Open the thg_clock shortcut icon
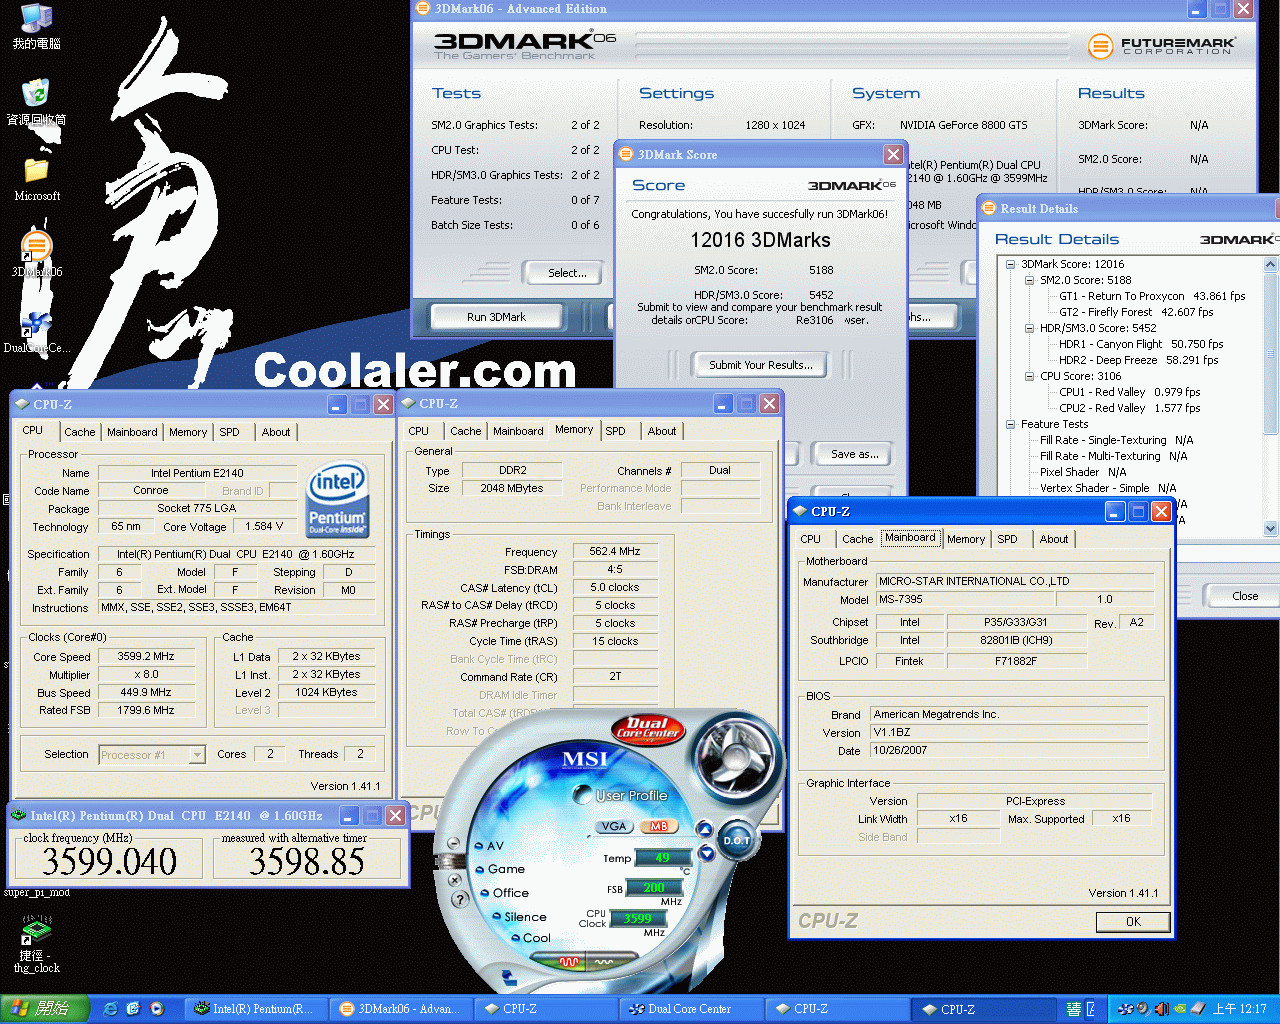 click(37, 944)
